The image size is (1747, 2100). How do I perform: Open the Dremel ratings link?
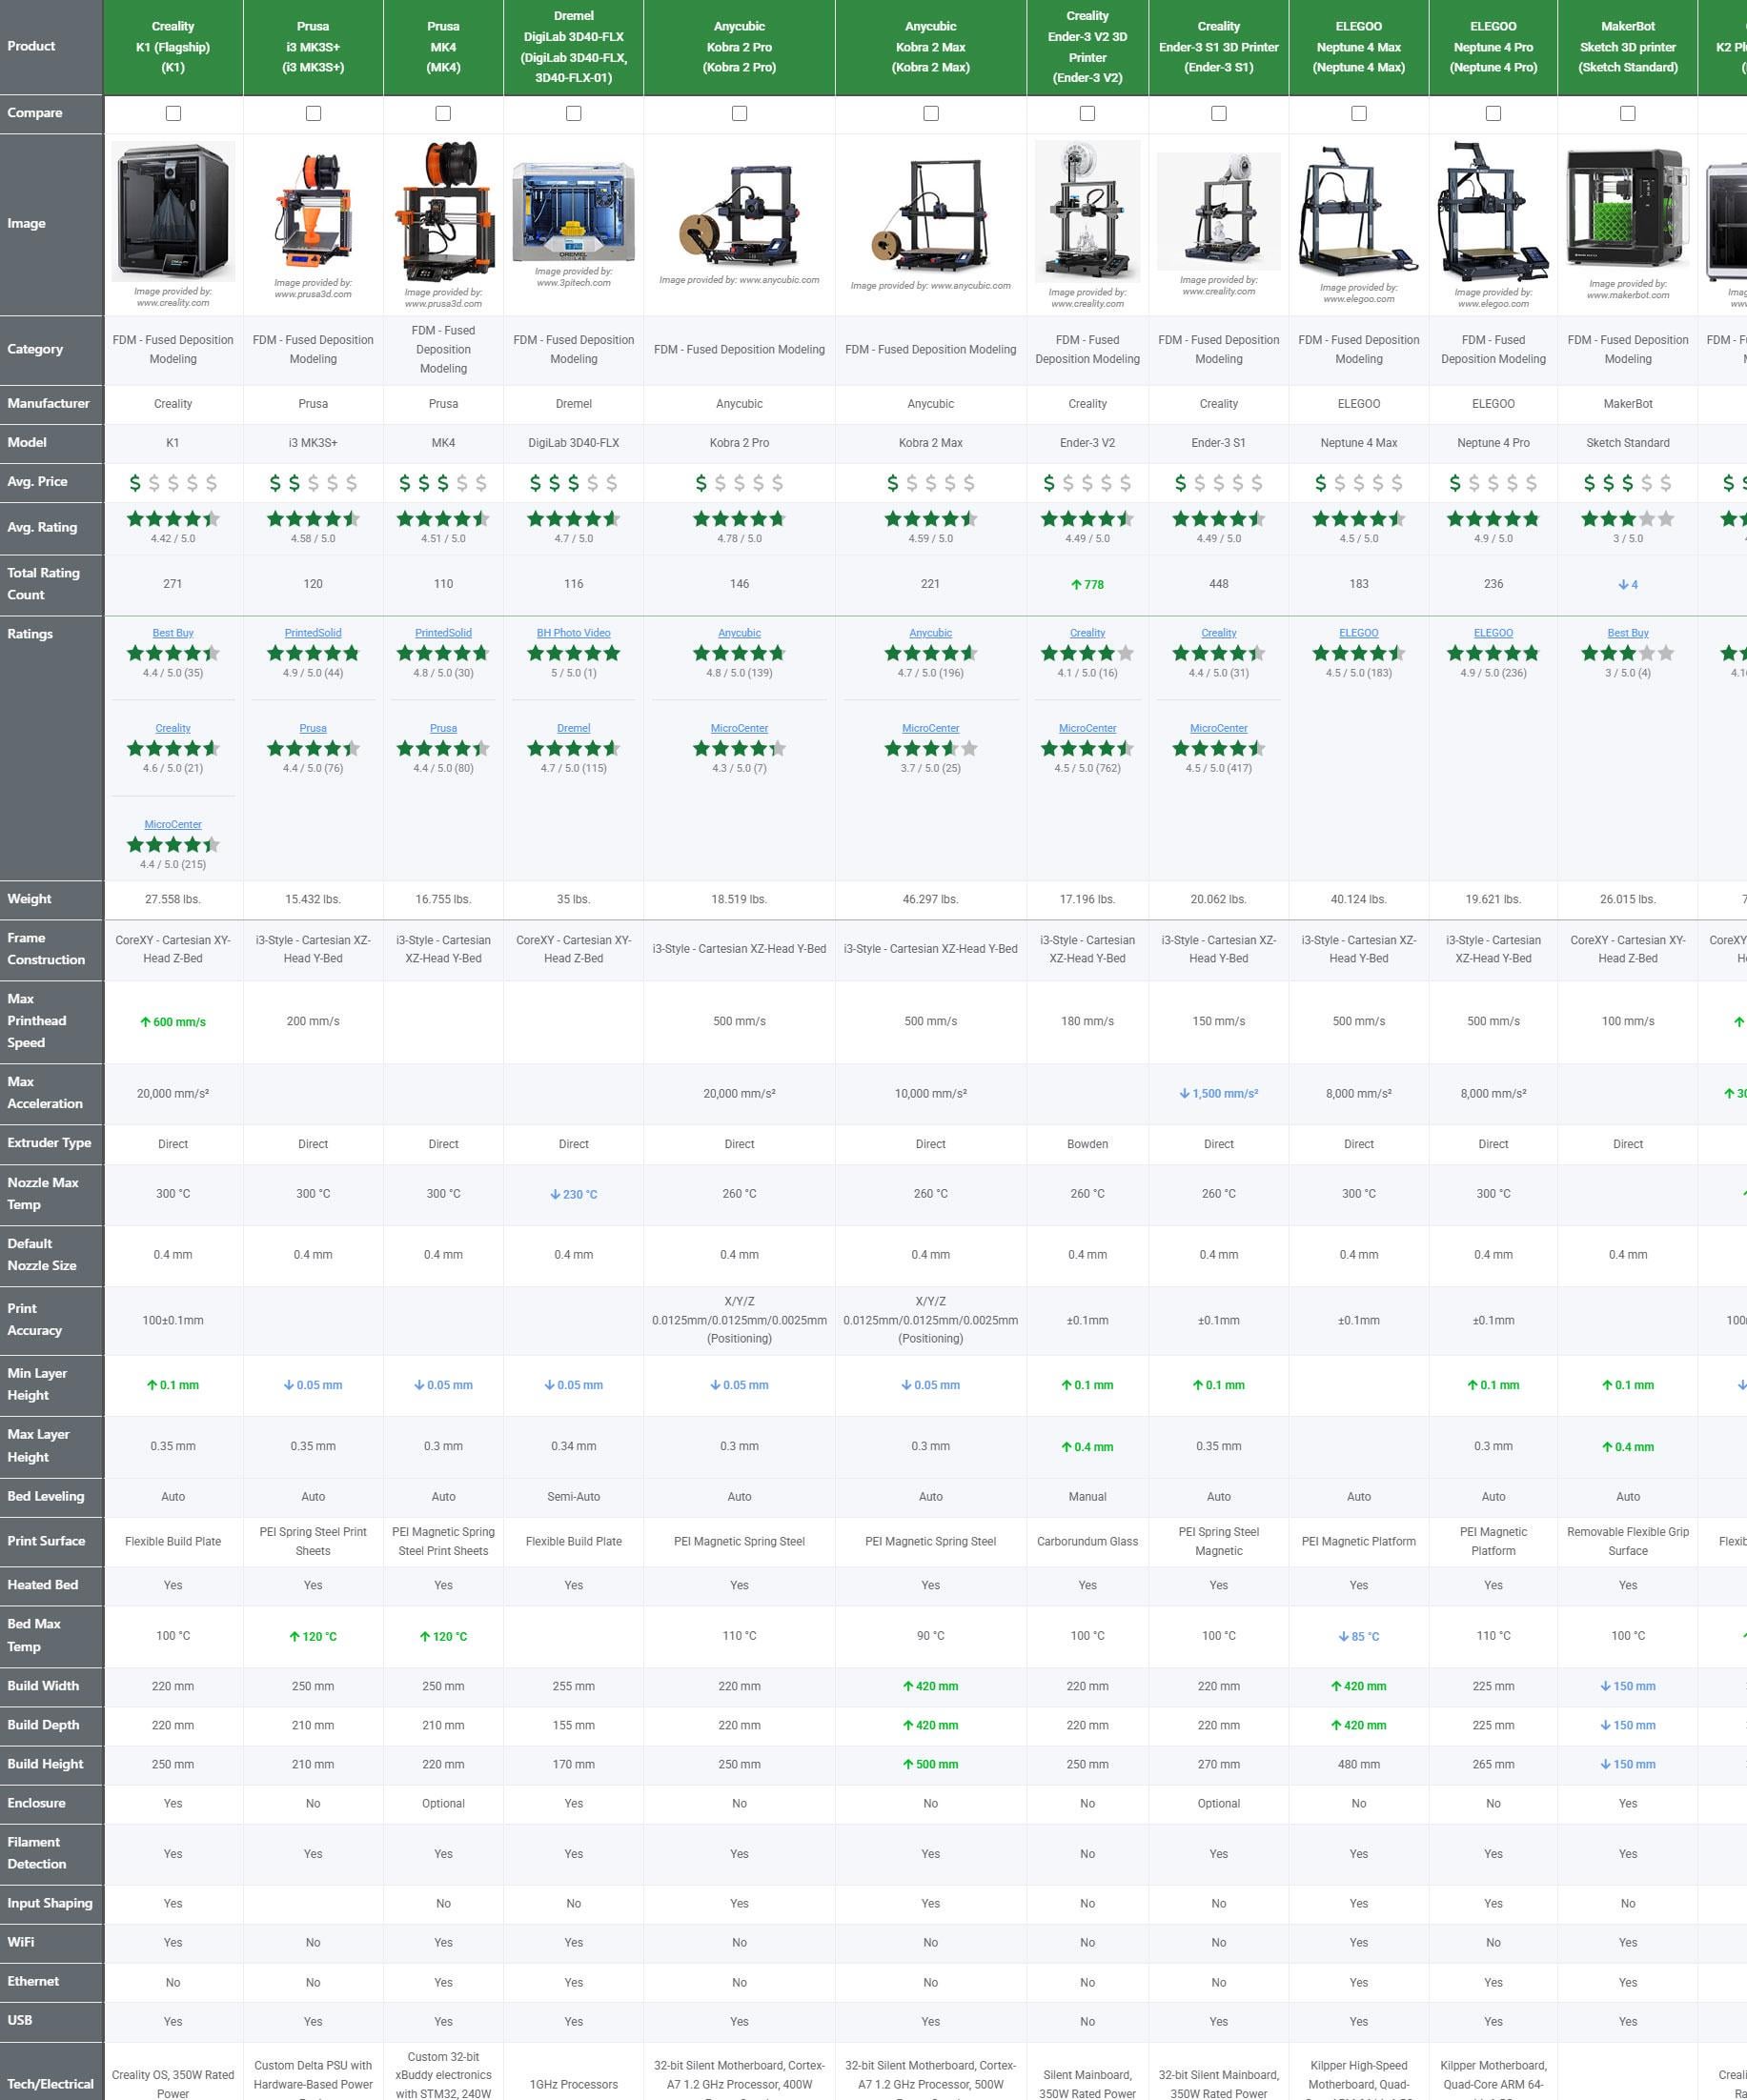(x=573, y=728)
